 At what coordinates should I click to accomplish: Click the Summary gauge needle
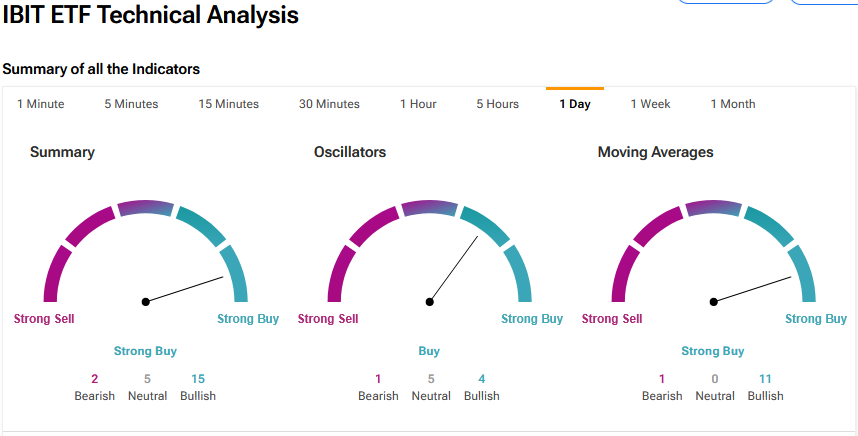click(x=185, y=289)
